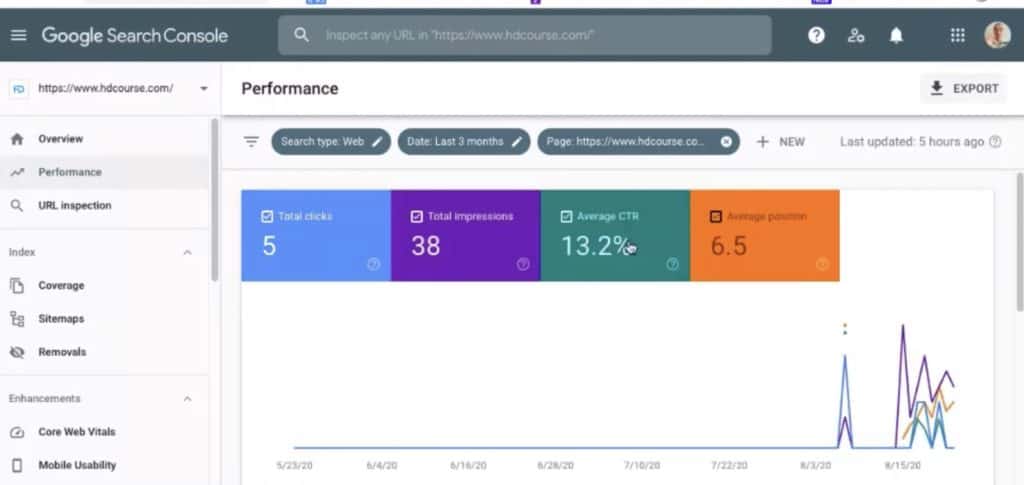Click the Core Web Vitals gauge icon
The image size is (1024, 485).
(18, 432)
